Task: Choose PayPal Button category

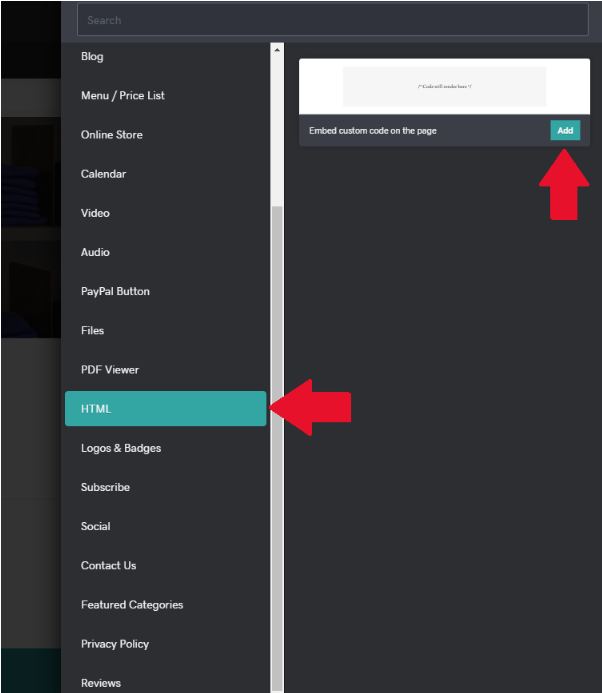Action: point(115,291)
